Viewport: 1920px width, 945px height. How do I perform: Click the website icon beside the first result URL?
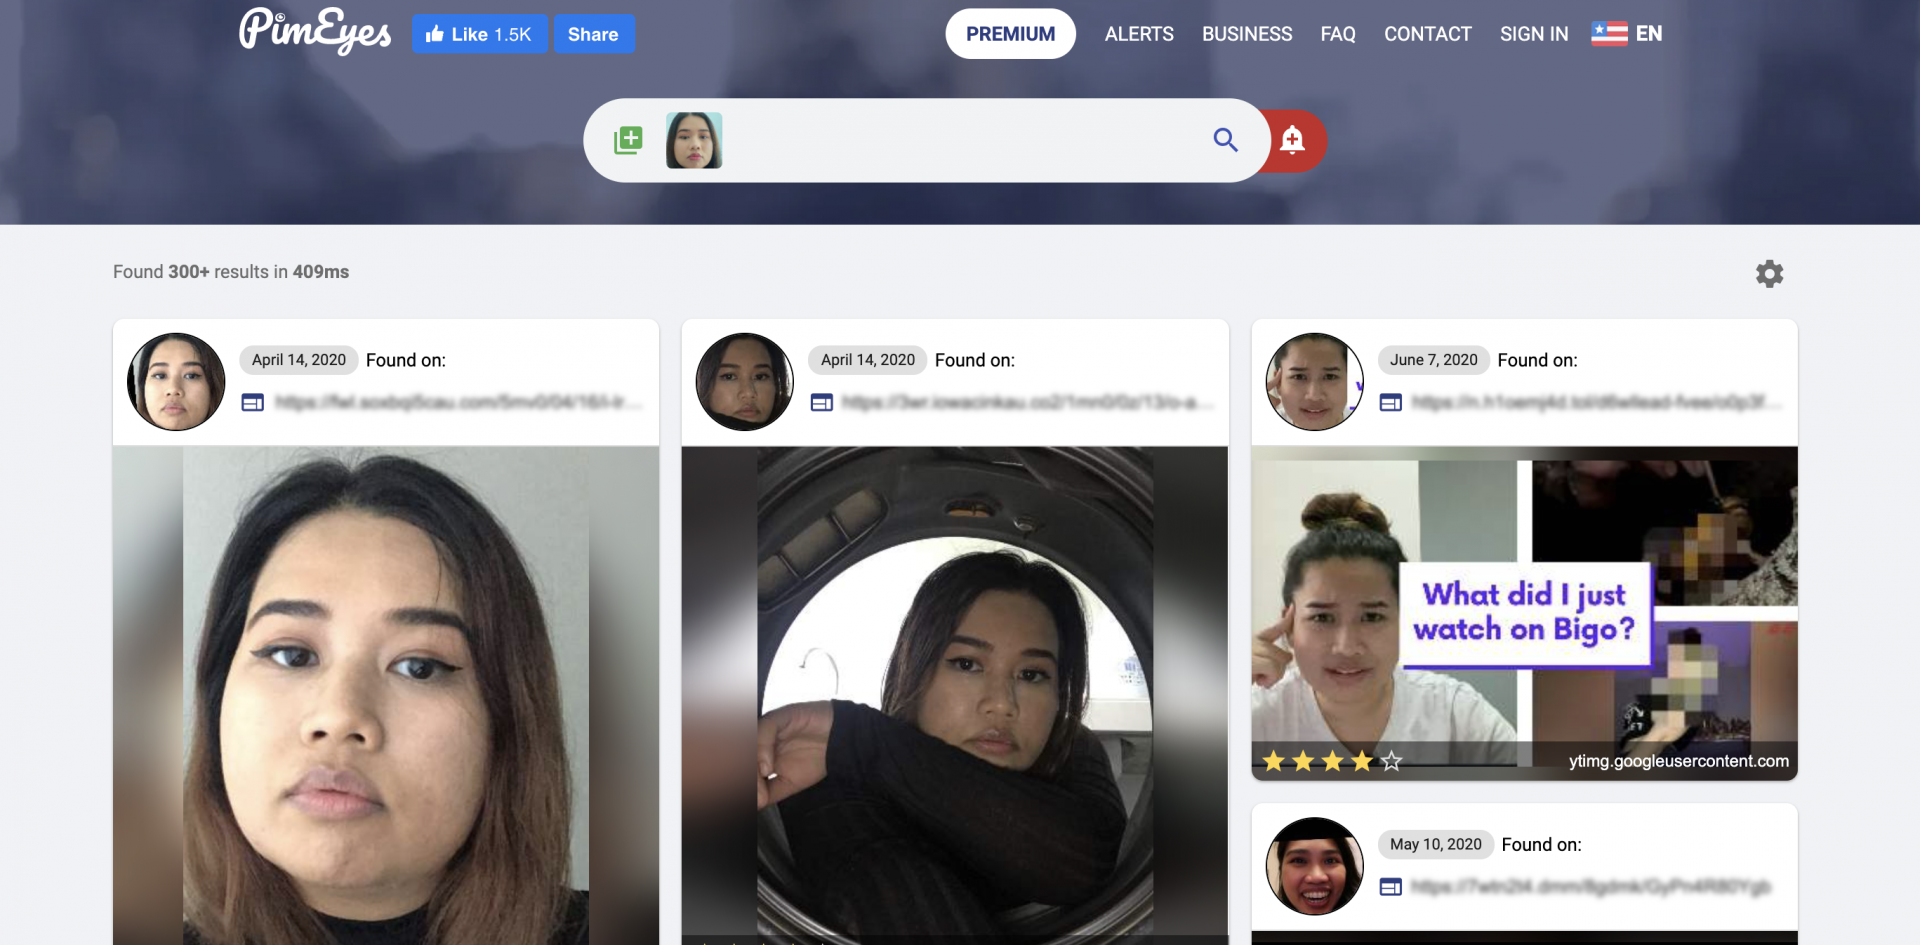pyautogui.click(x=252, y=402)
